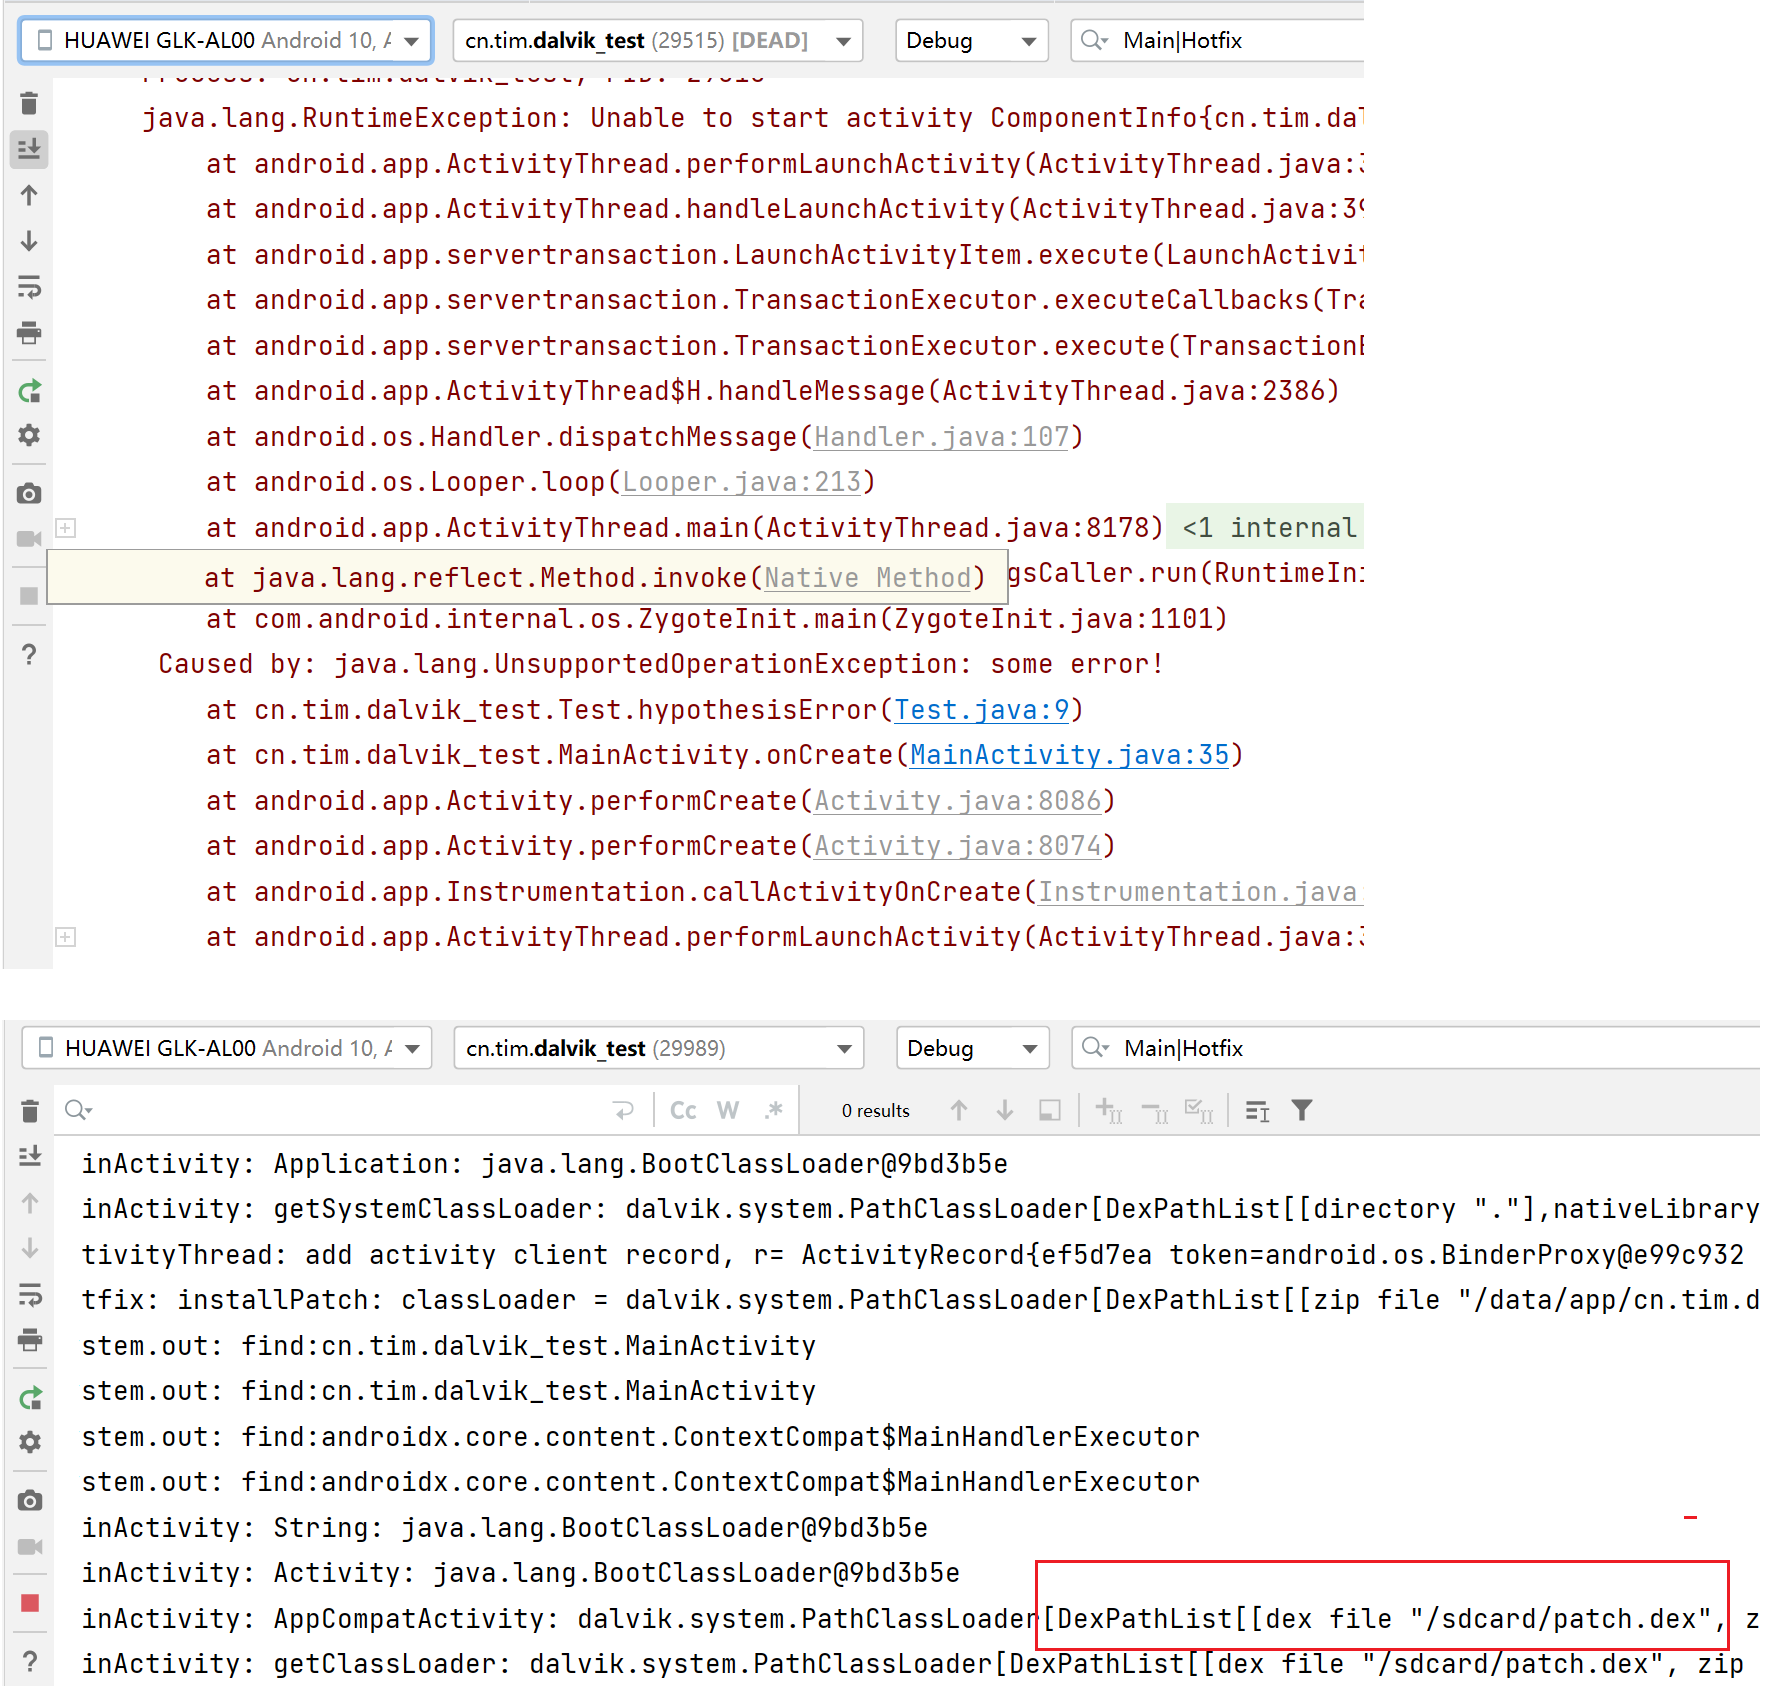This screenshot has width=1784, height=1690.
Task: Click the filter funnel icon in search bar
Action: [1301, 1110]
